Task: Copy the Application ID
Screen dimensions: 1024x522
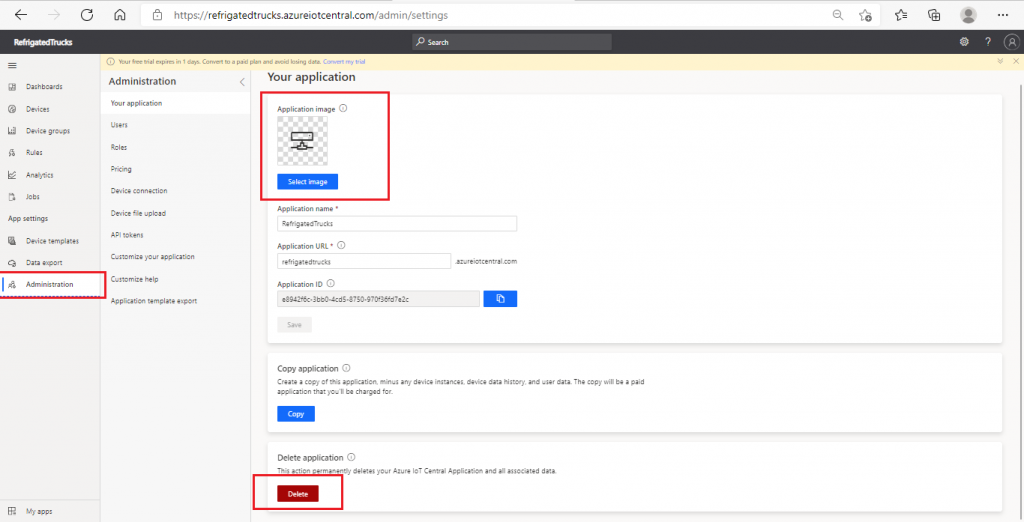Action: 500,299
